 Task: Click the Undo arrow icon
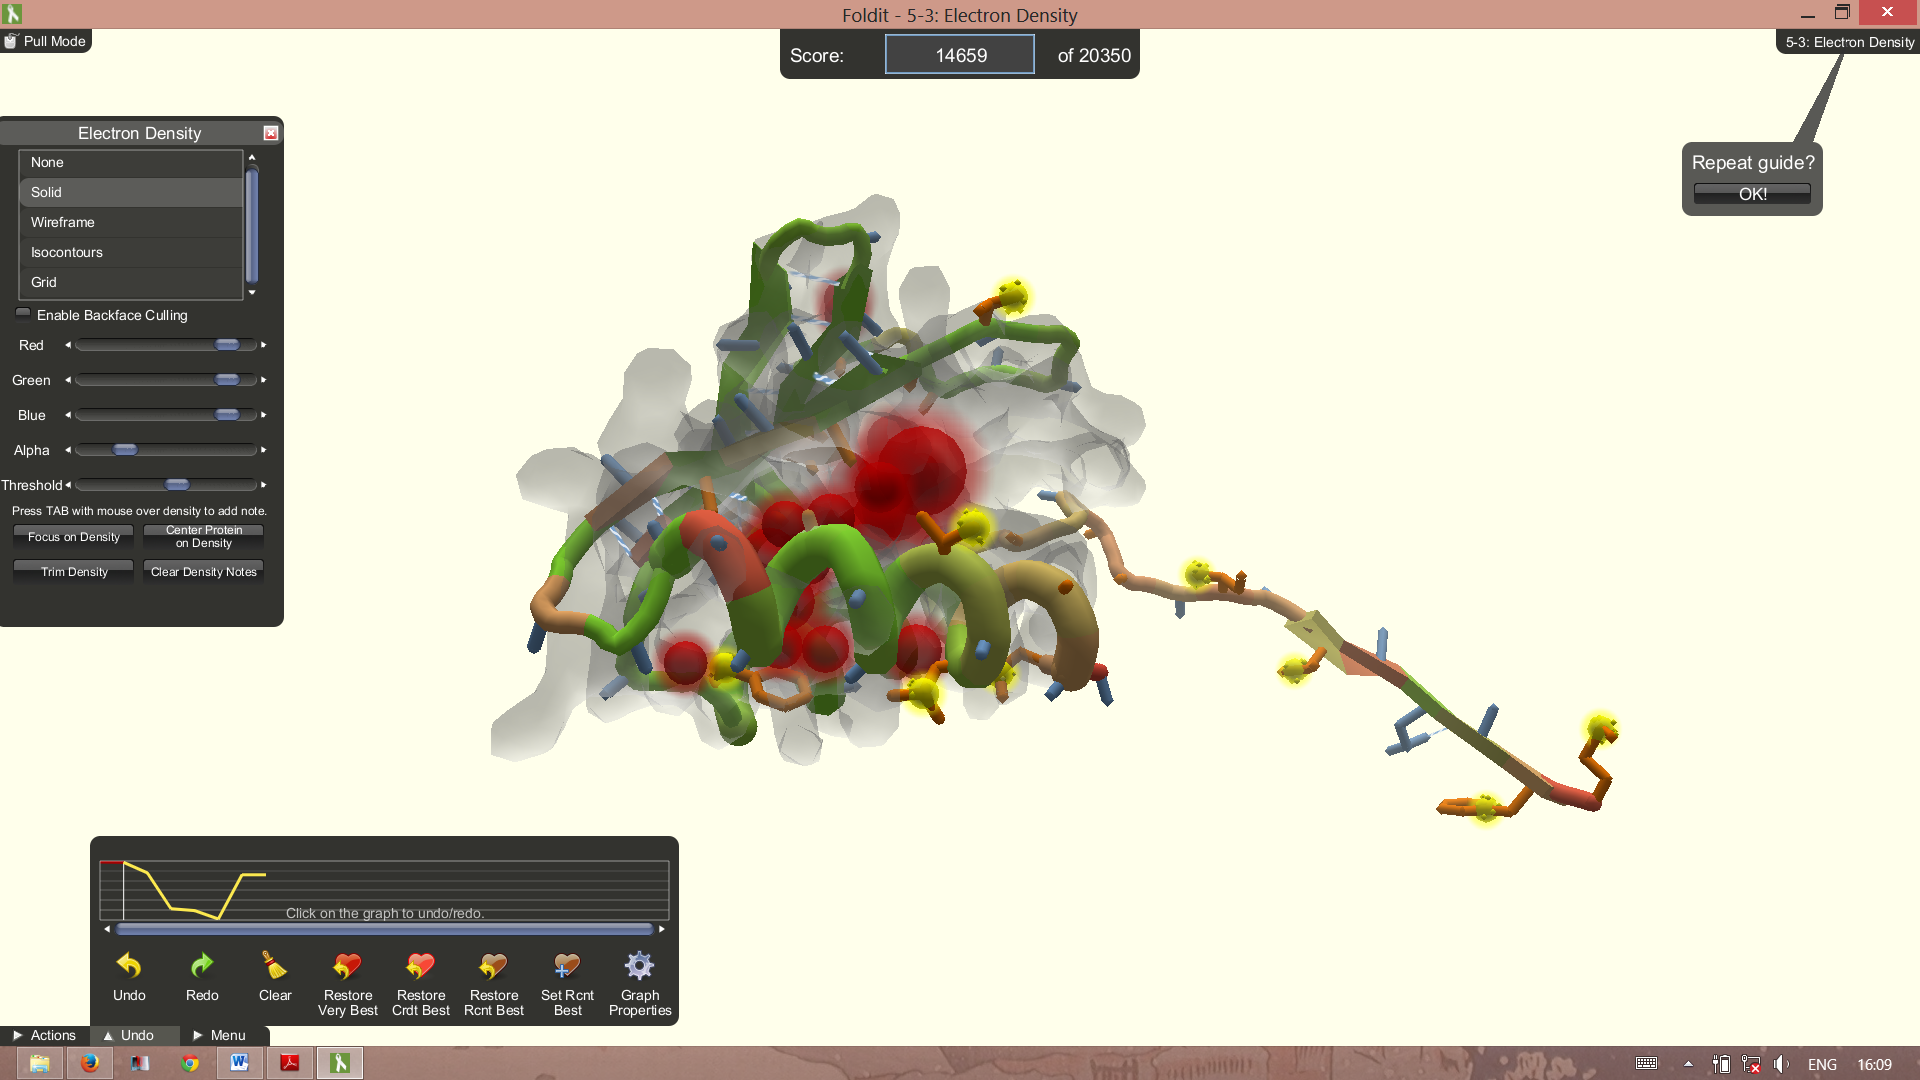pos(129,965)
